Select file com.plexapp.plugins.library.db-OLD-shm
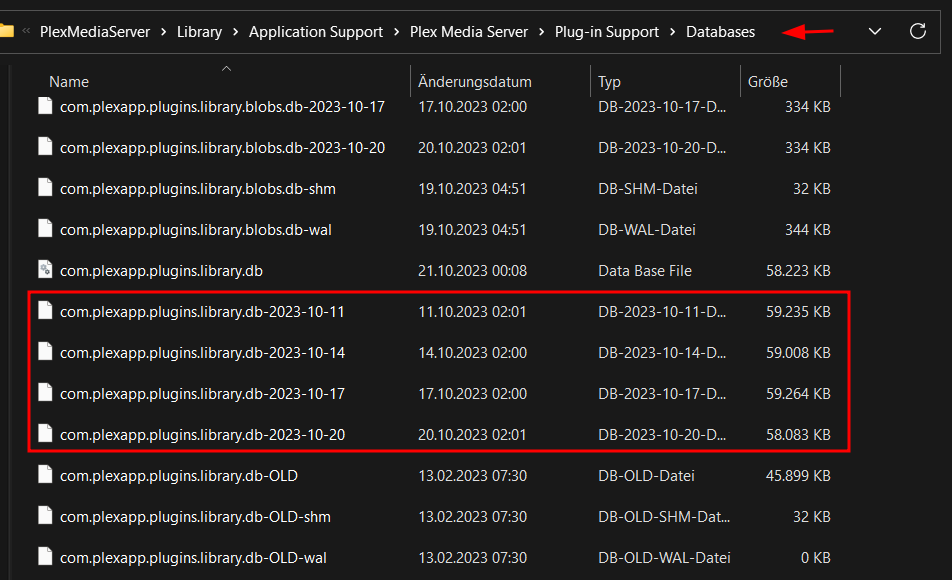This screenshot has height=580, width=952. point(195,517)
